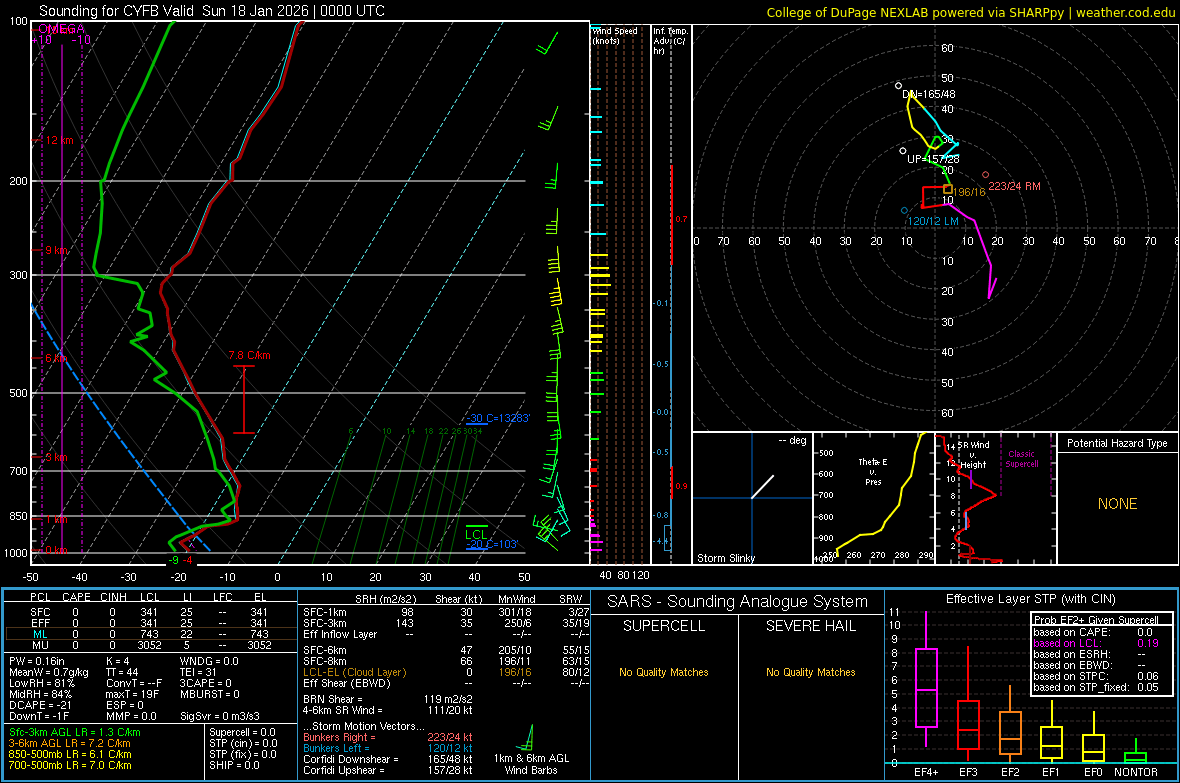Click the magenta 'based on LCL:' row
This screenshot has width=1180, height=783.
click(x=1096, y=643)
